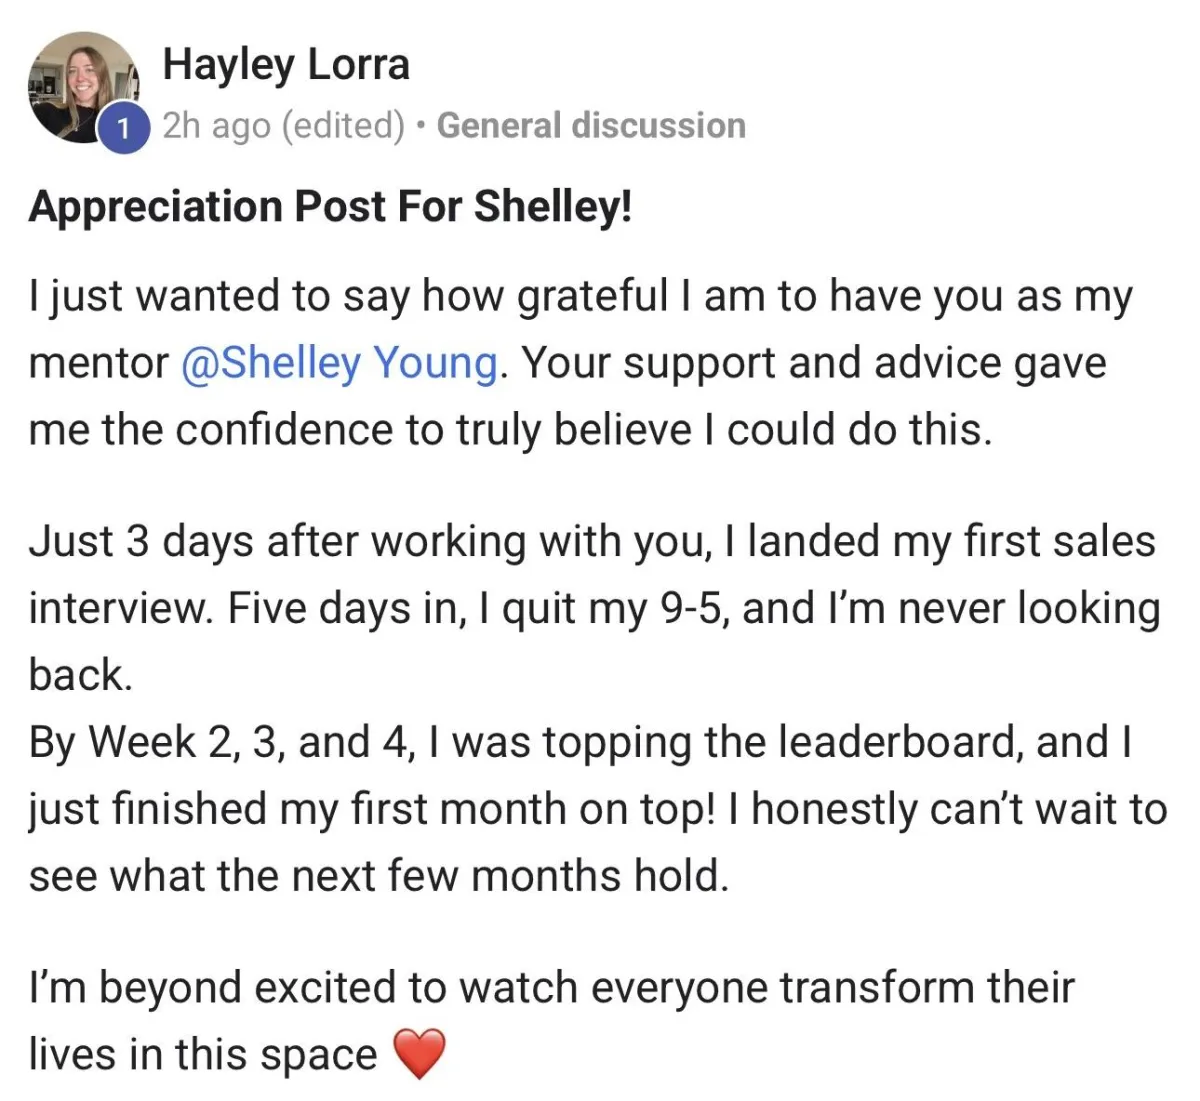Viewport: 1200px width, 1101px height.
Task: Open Hayley Lorra's profile name link
Action: point(286,64)
